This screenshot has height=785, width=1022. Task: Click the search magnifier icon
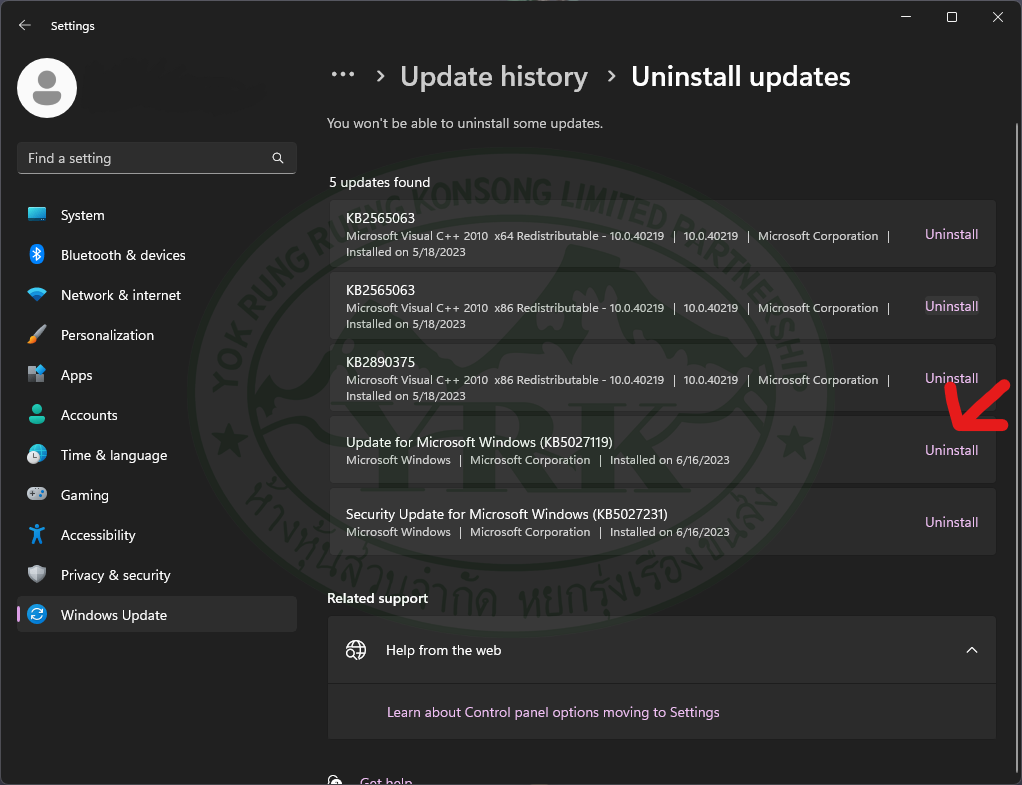[278, 158]
